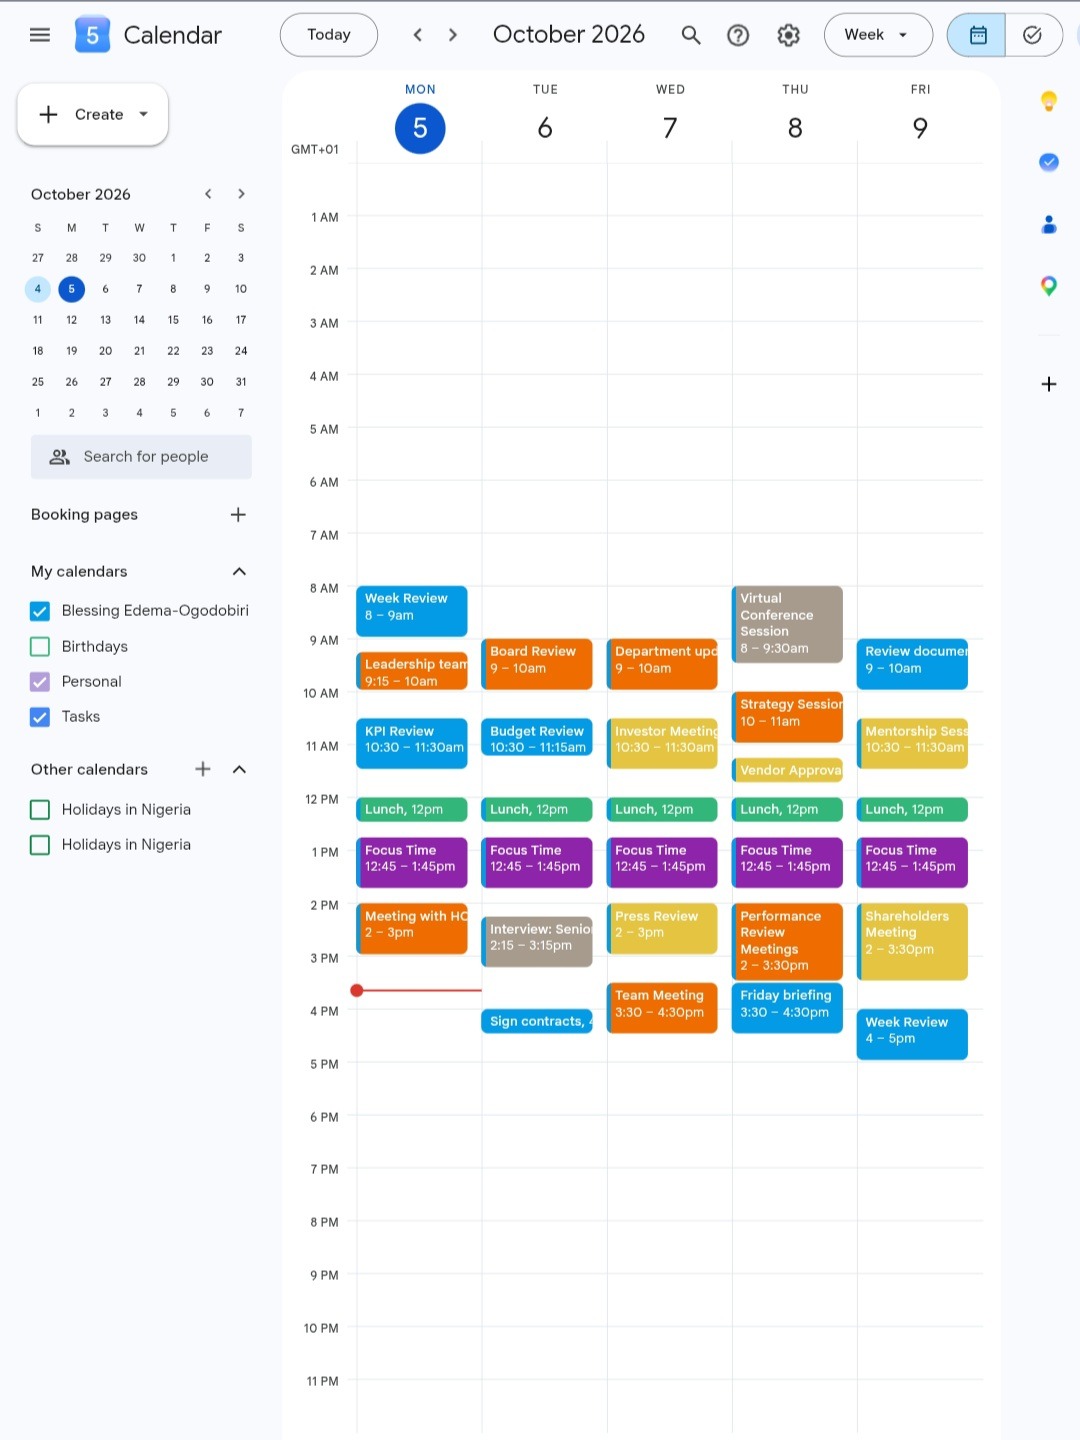Screen dimensions: 1080x1440
Task: Select Tuesday 6 in week header
Action: point(545,128)
